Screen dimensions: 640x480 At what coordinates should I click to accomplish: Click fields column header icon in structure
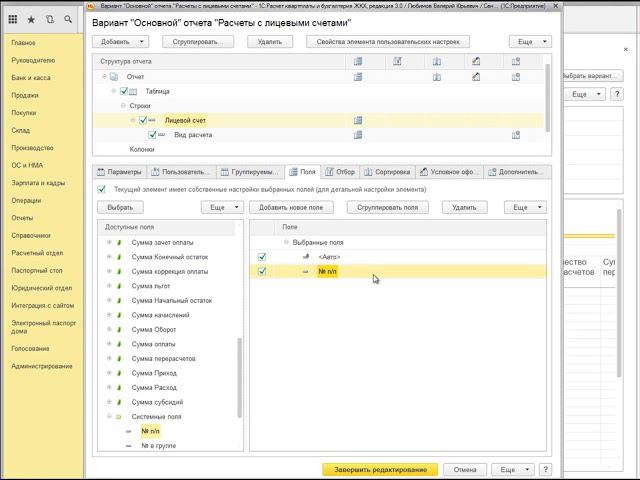pyautogui.click(x=358, y=61)
